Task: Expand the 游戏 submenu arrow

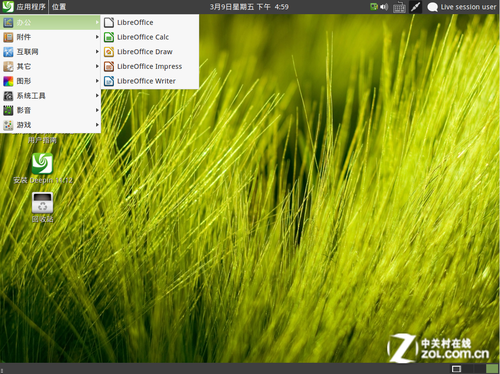Action: [x=97, y=125]
